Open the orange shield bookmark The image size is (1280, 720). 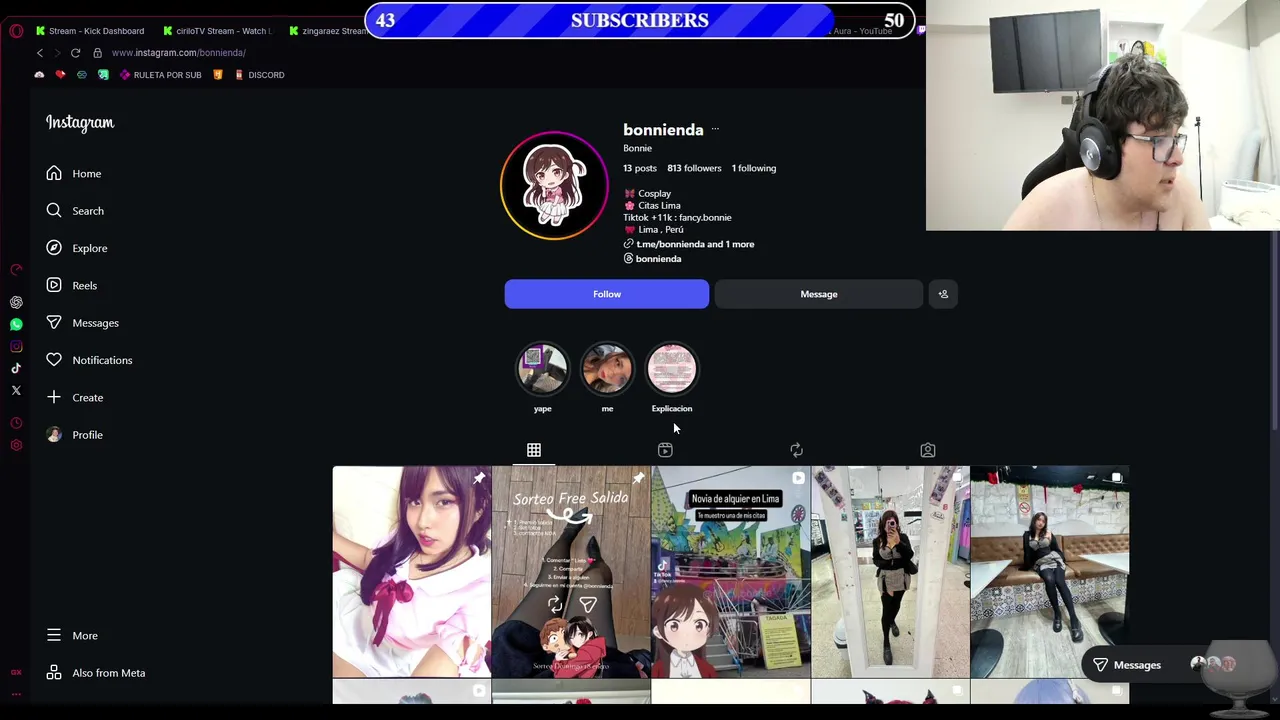[218, 75]
